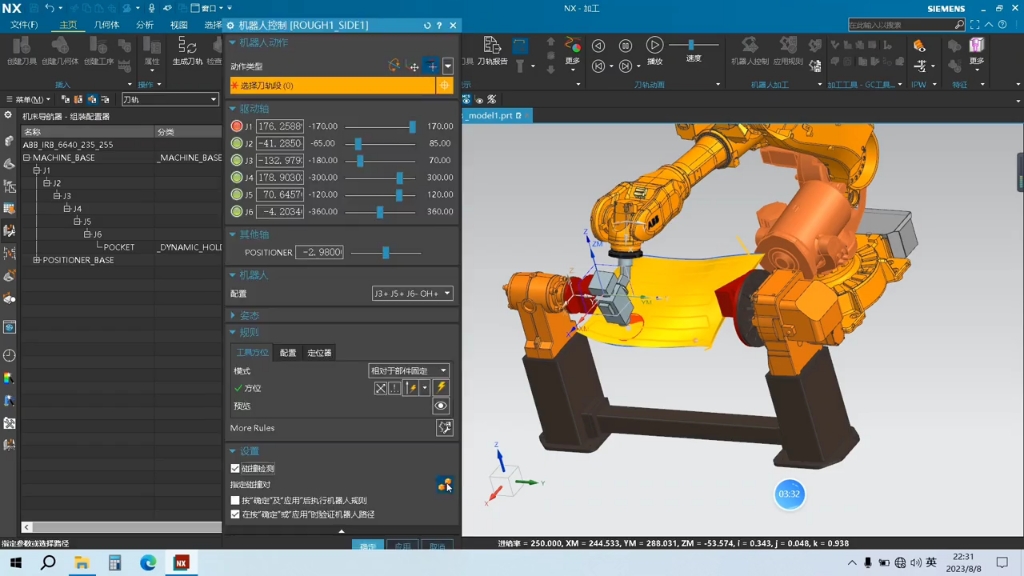Click the toolpath segment pick-point icon
This screenshot has width=1024, height=576.
(444, 86)
